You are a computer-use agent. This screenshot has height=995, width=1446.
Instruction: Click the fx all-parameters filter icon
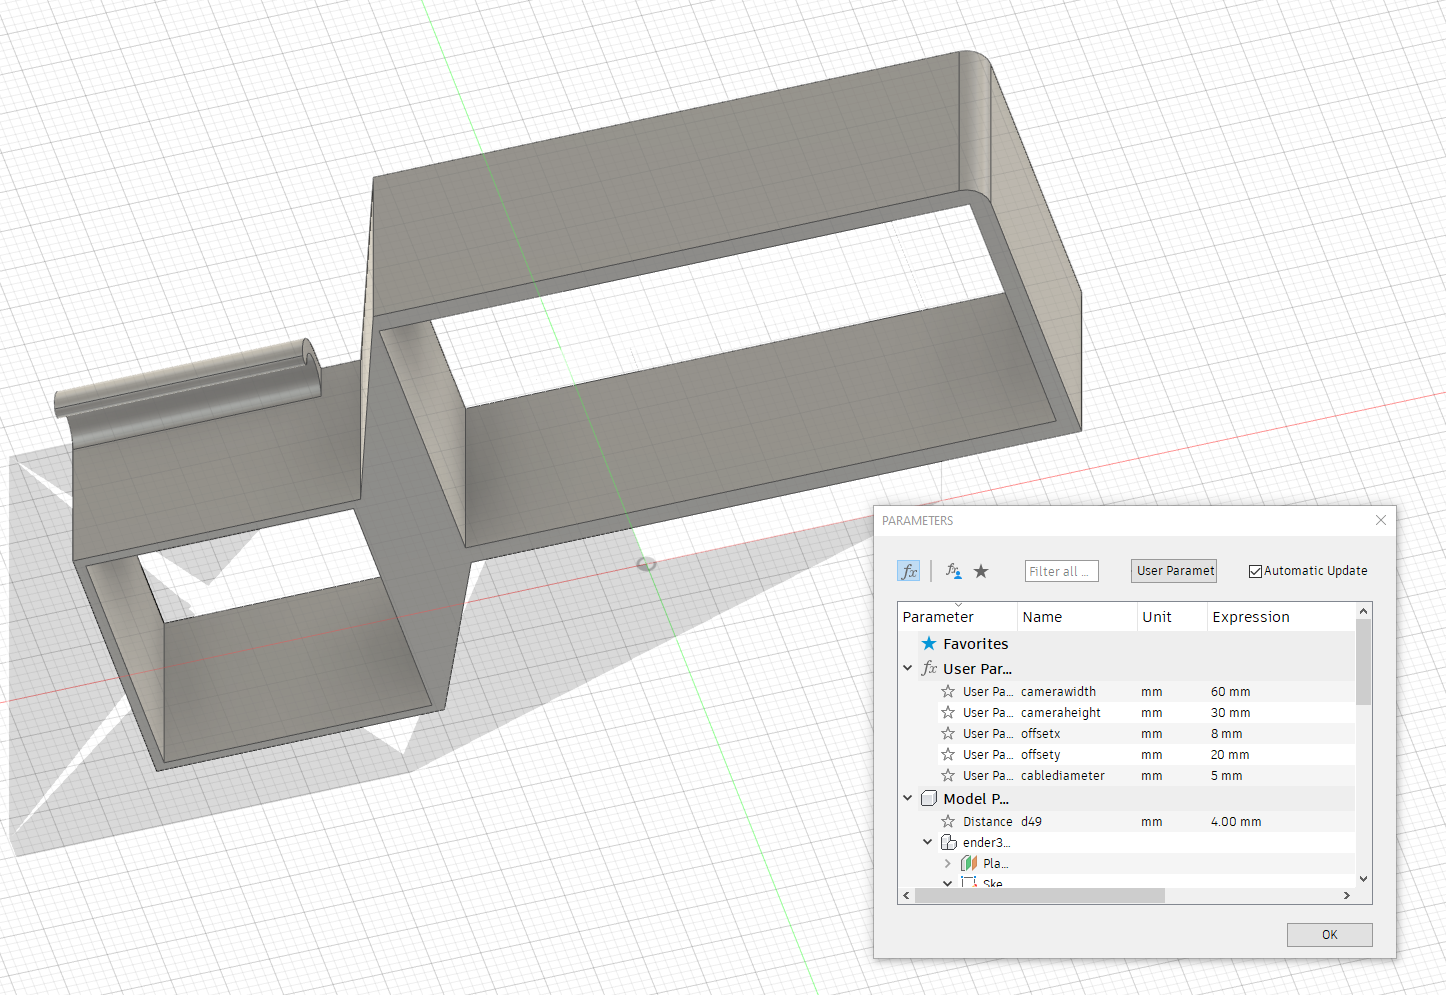click(909, 571)
